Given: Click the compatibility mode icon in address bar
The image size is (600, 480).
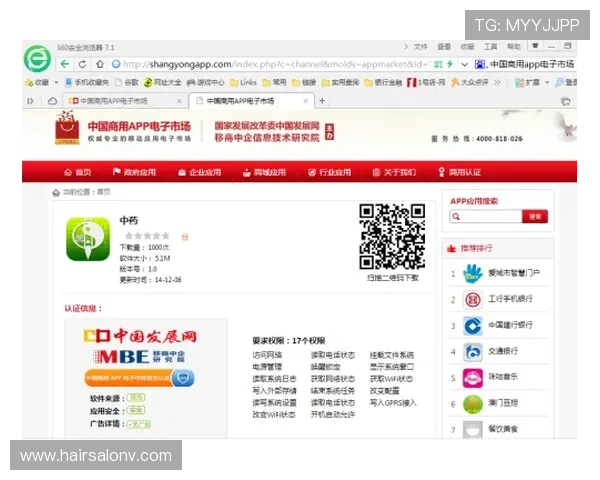Looking at the screenshot, I should 438,64.
